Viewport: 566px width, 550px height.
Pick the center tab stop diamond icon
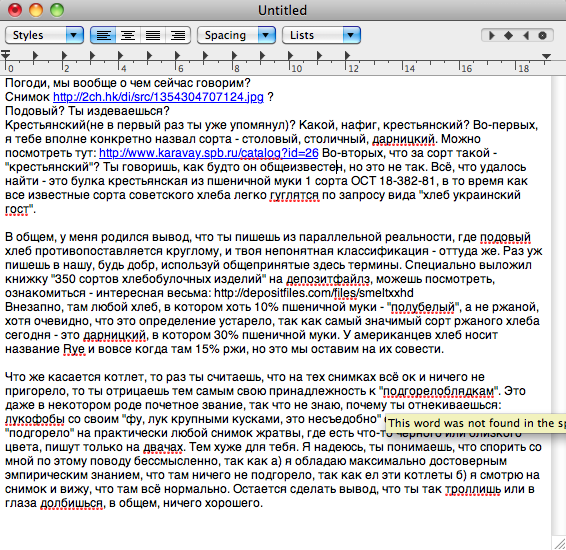pos(508,35)
